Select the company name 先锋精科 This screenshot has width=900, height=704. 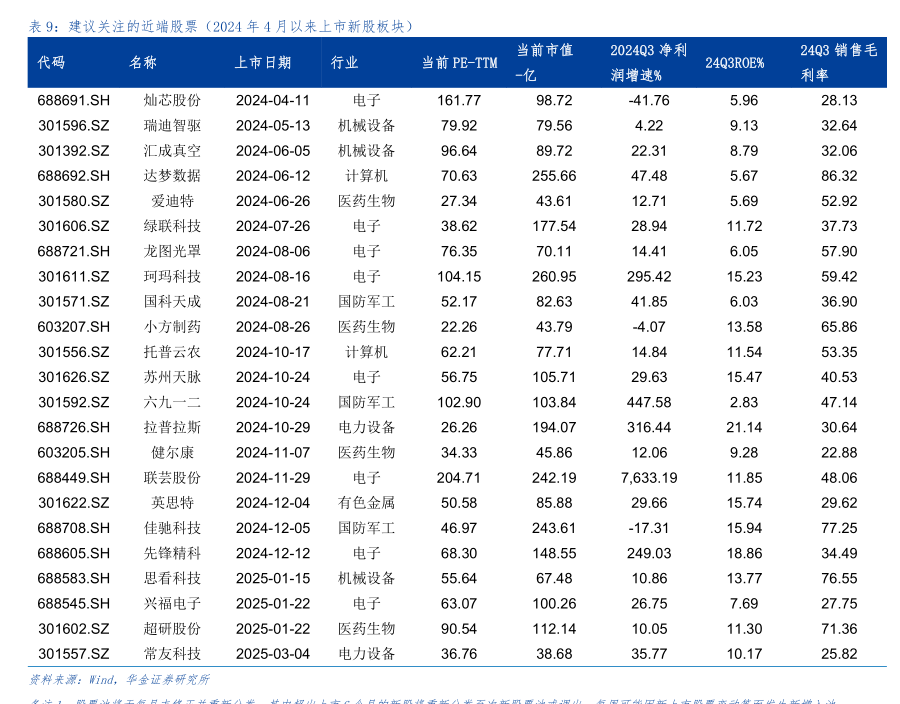point(172,553)
